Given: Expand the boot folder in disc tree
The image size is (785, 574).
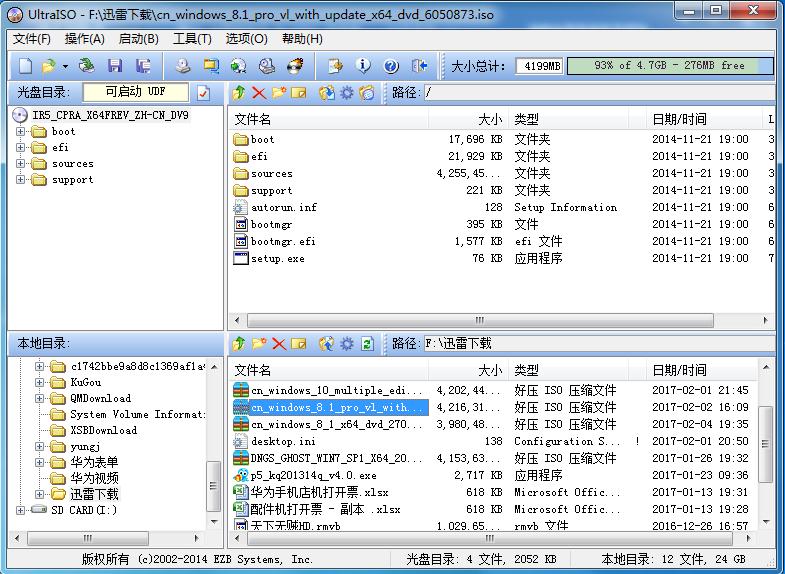Looking at the screenshot, I should pyautogui.click(x=20, y=132).
